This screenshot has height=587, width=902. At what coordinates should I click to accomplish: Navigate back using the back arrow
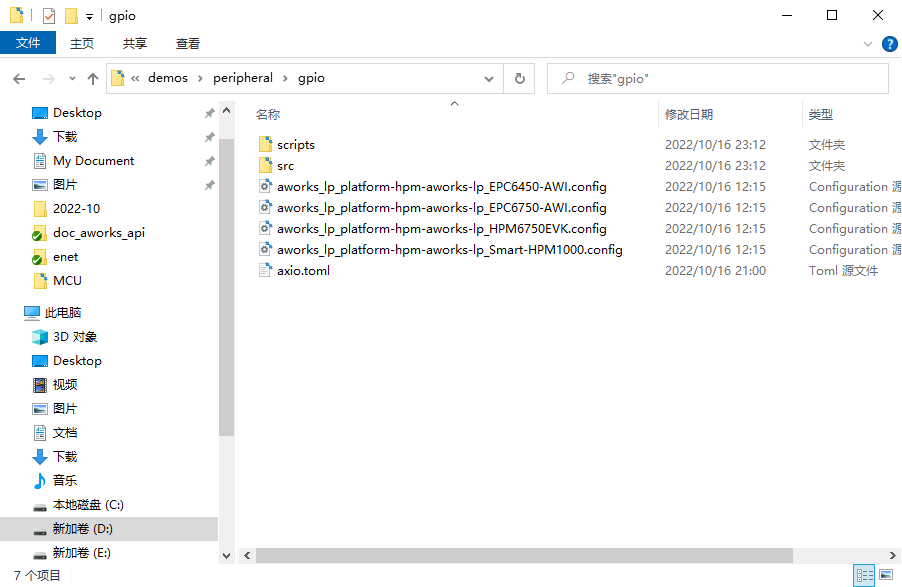[19, 77]
